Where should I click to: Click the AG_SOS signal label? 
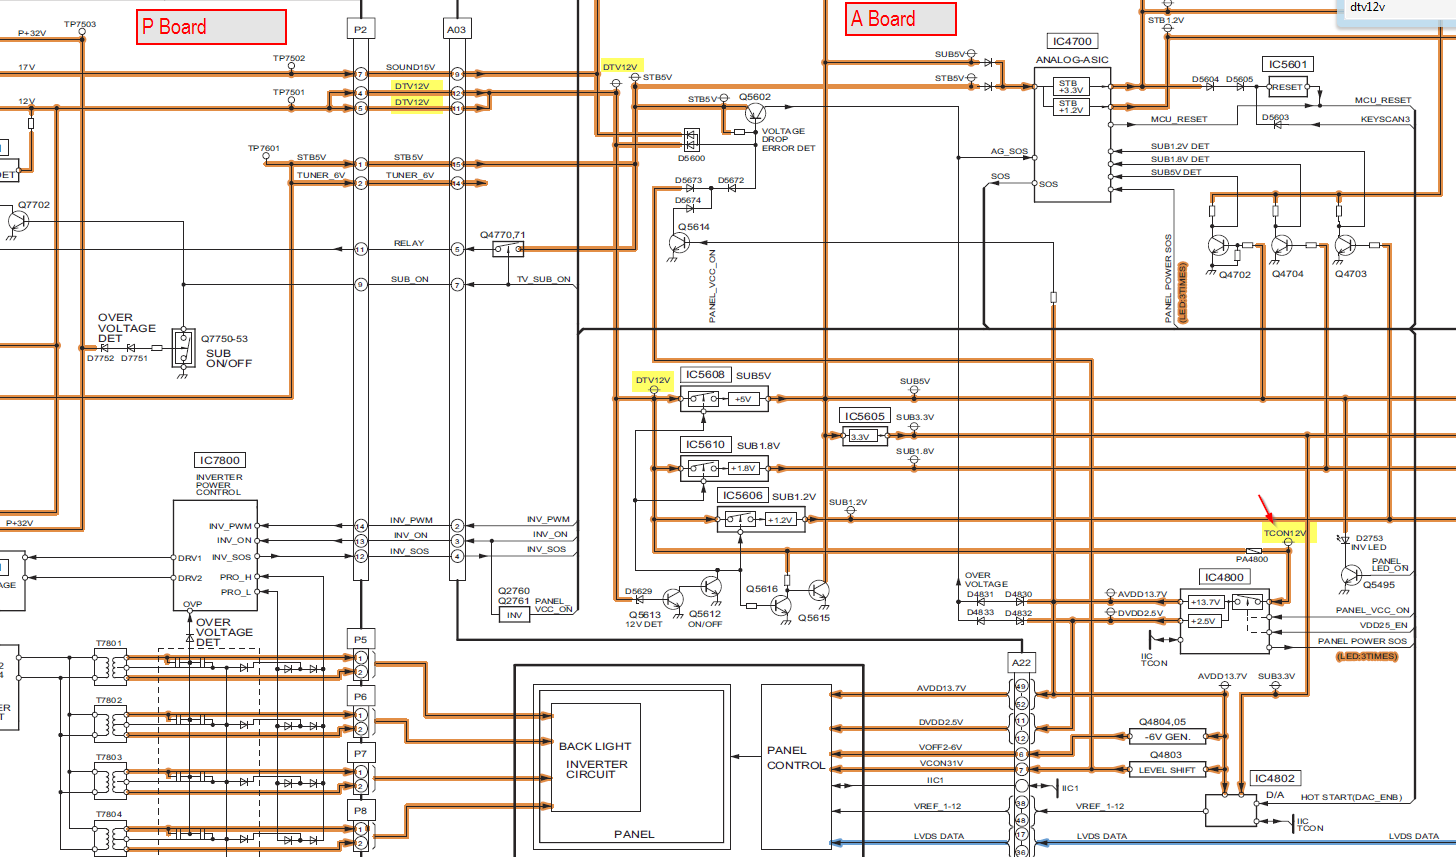pos(1009,152)
